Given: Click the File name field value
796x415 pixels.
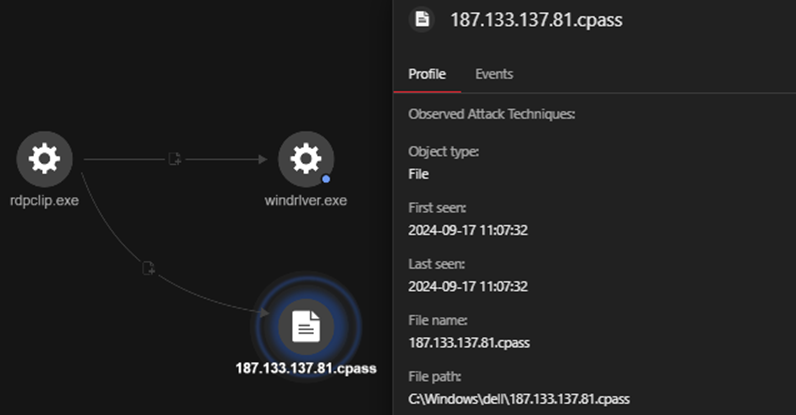Looking at the screenshot, I should 469,342.
